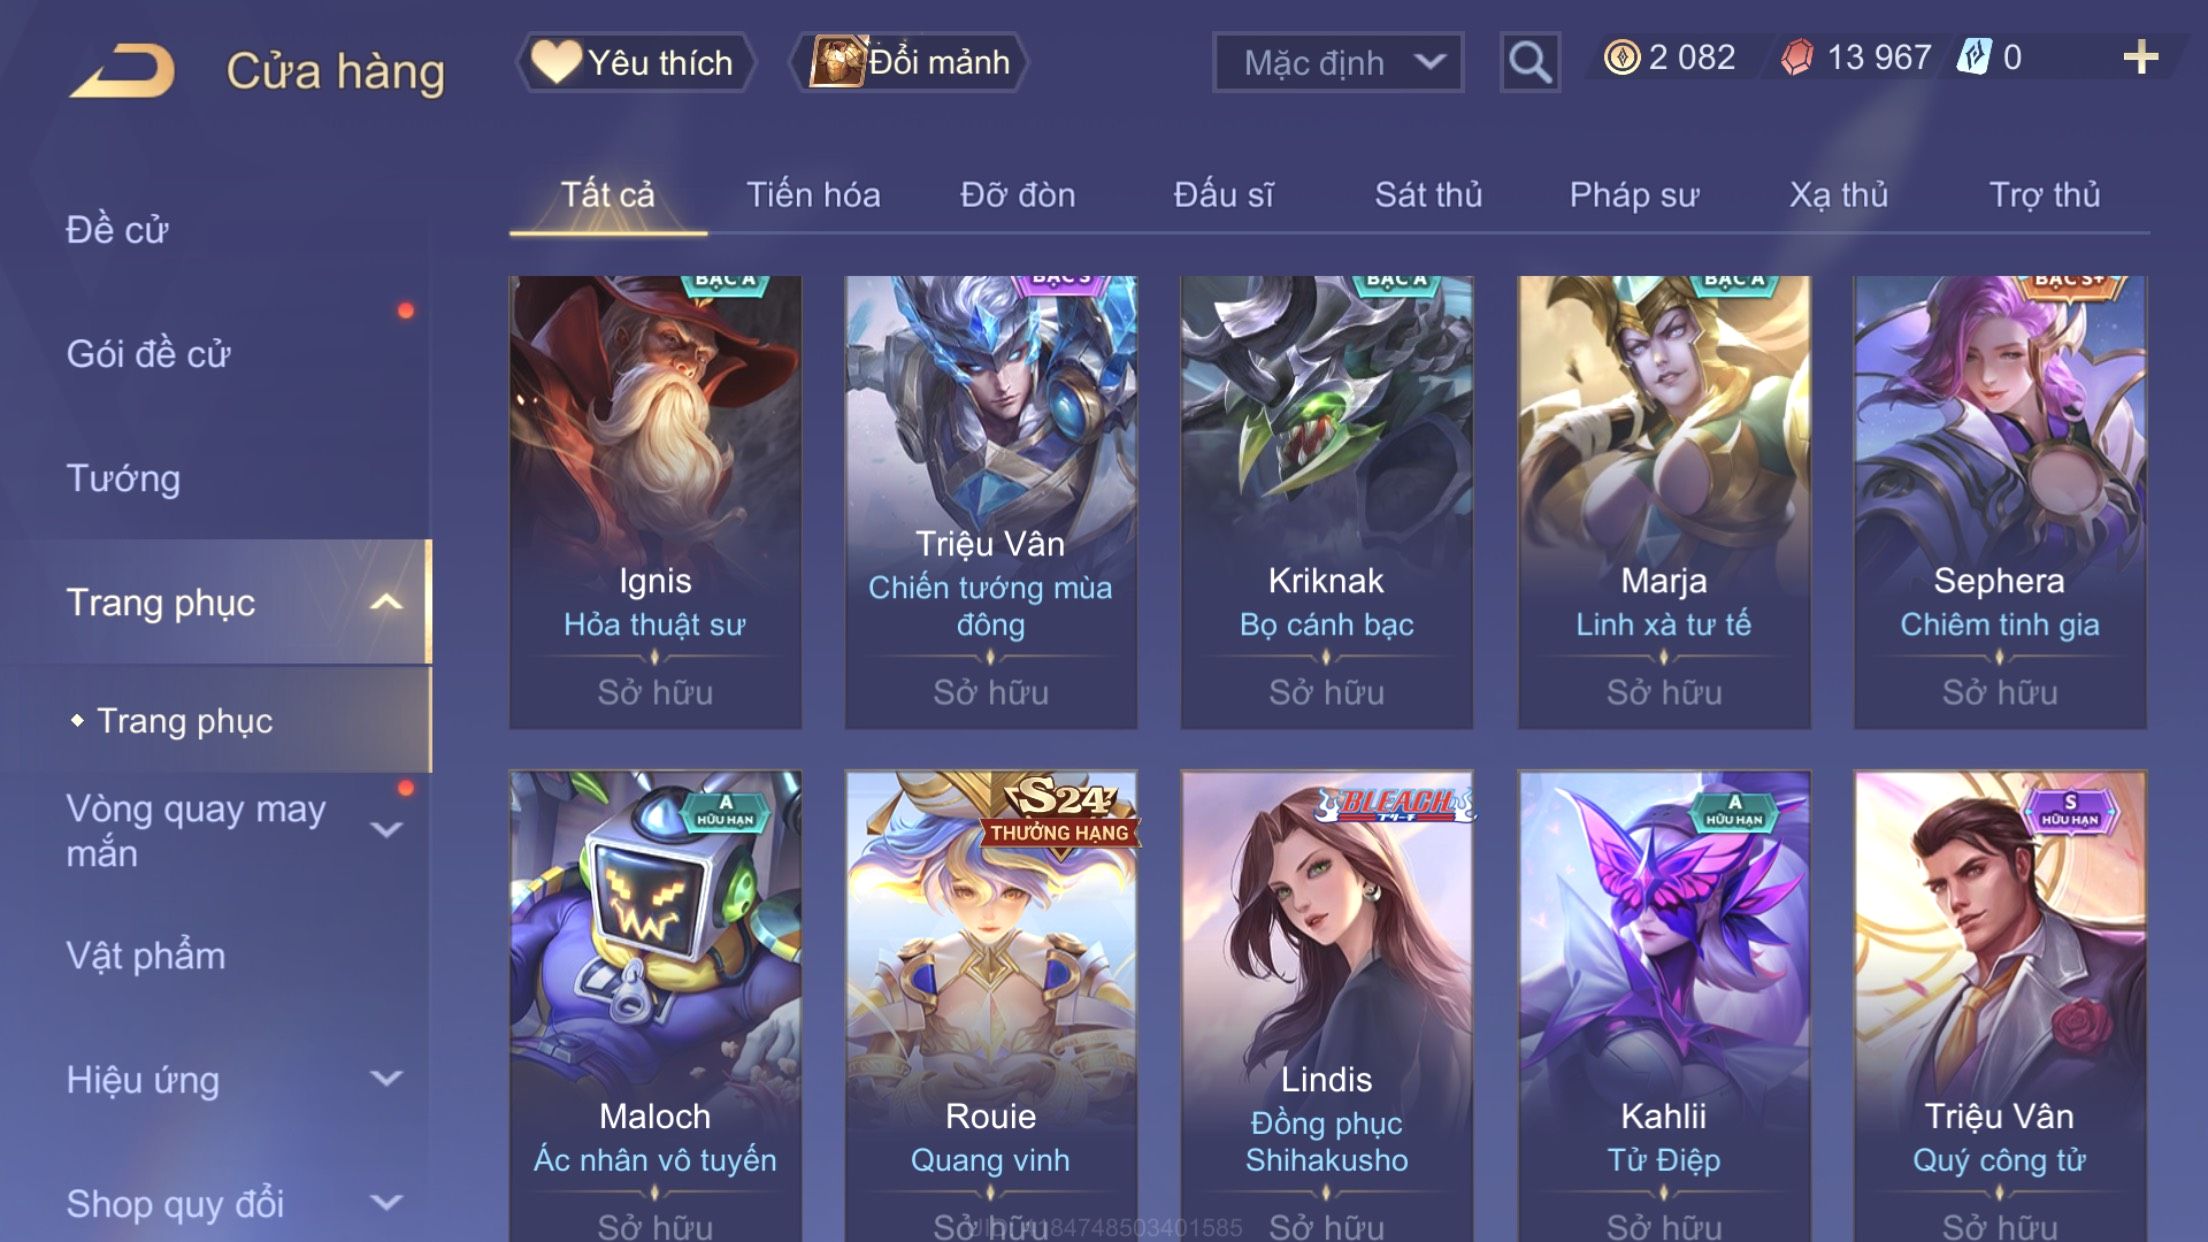Select the Ignis Hỏa thuật sư skin card
Screen dimensions: 2208x1242
pos(655,502)
